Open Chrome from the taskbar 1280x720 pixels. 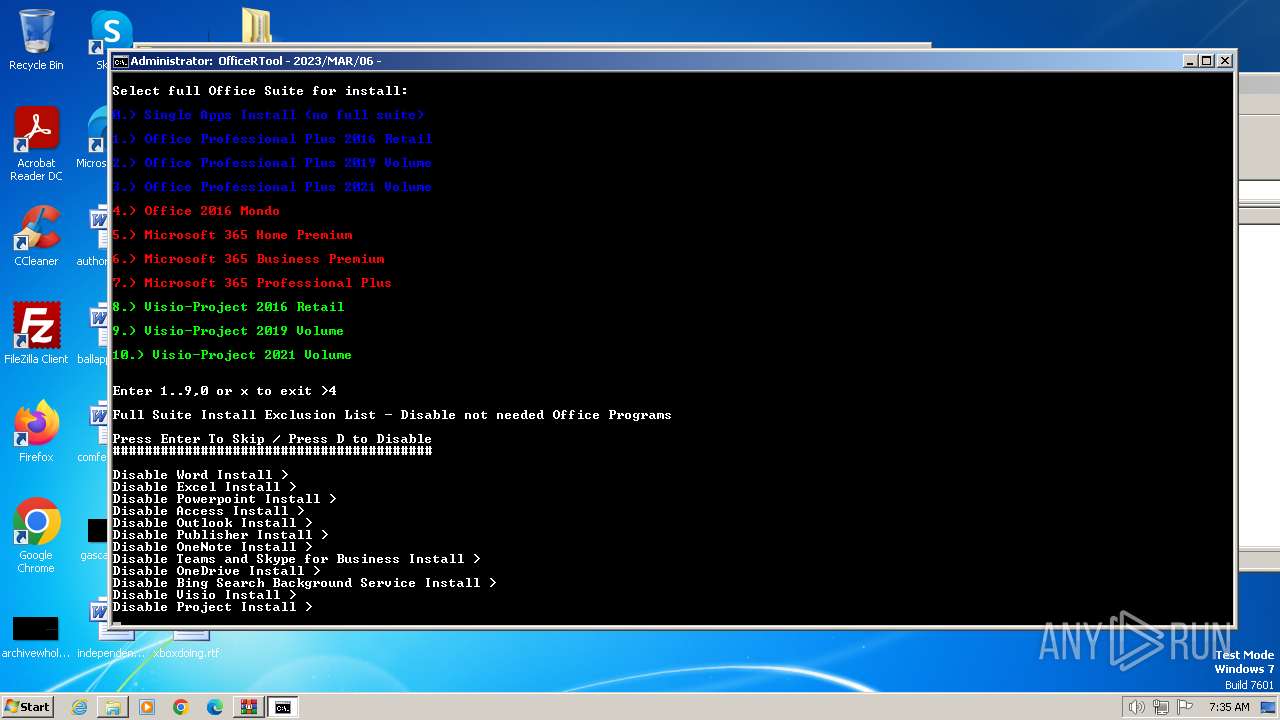click(181, 707)
